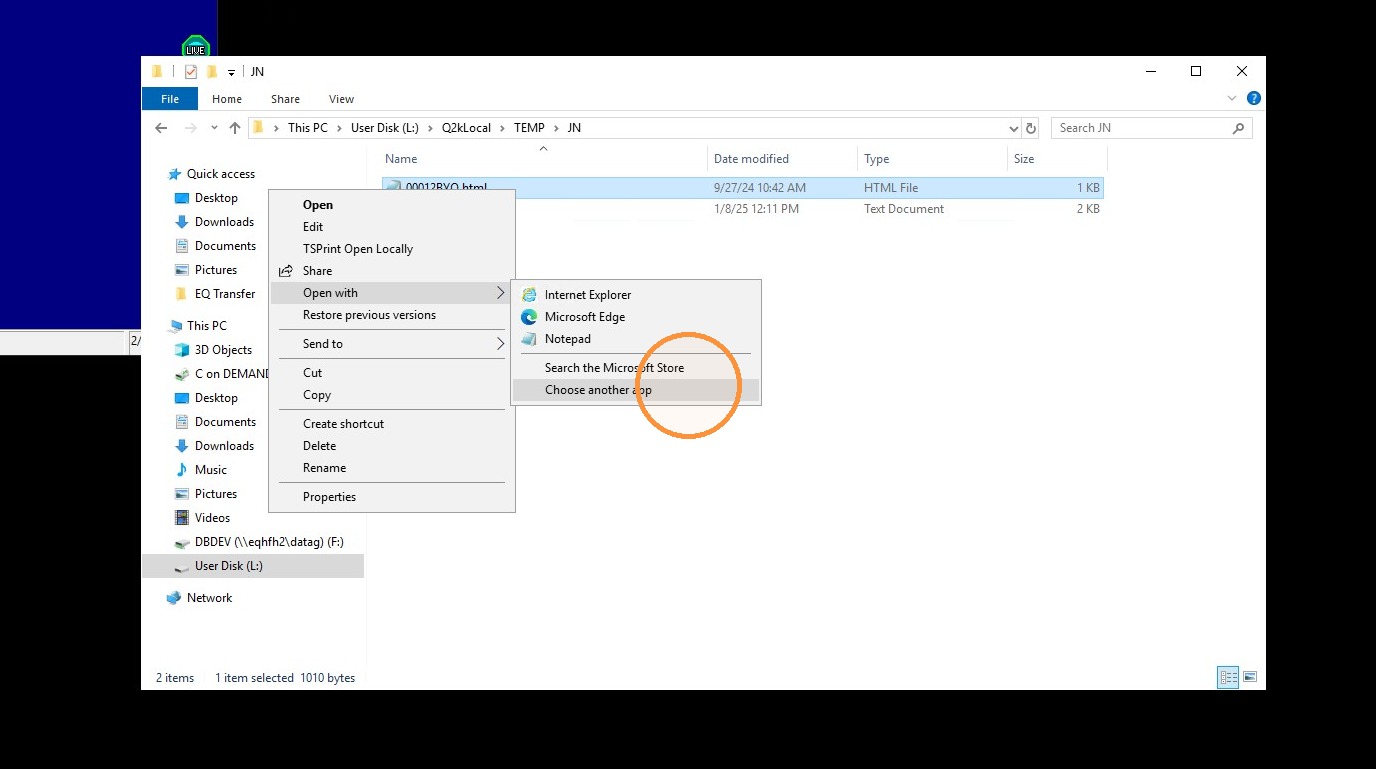
Task: Click the Up one level arrow
Action: [x=235, y=128]
